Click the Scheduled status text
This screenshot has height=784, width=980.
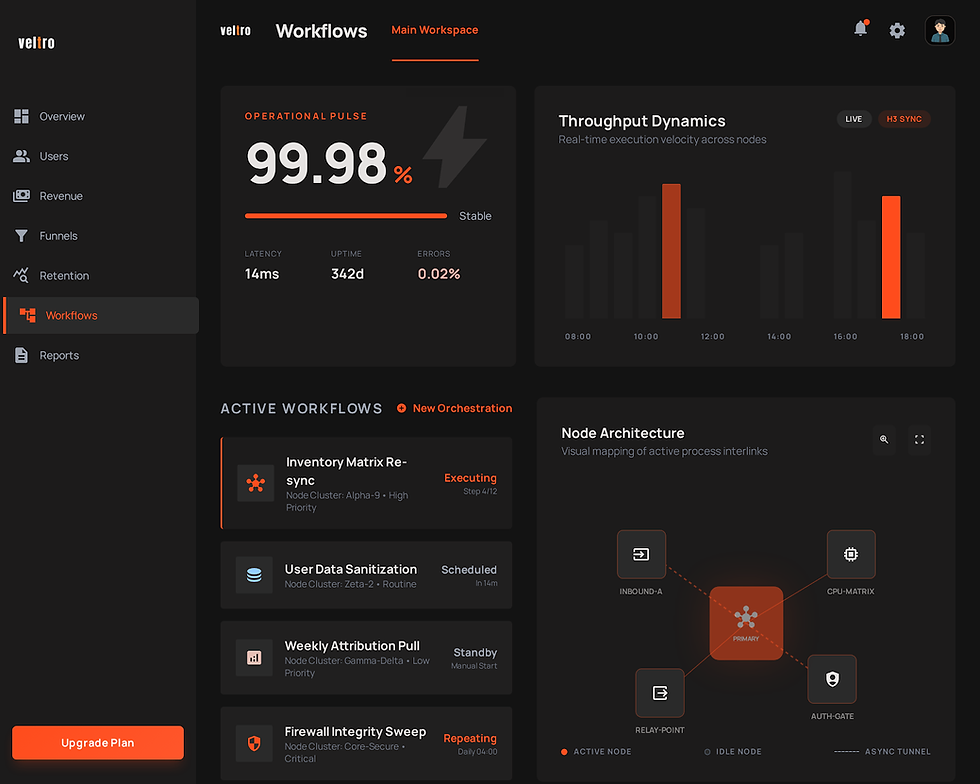[469, 570]
